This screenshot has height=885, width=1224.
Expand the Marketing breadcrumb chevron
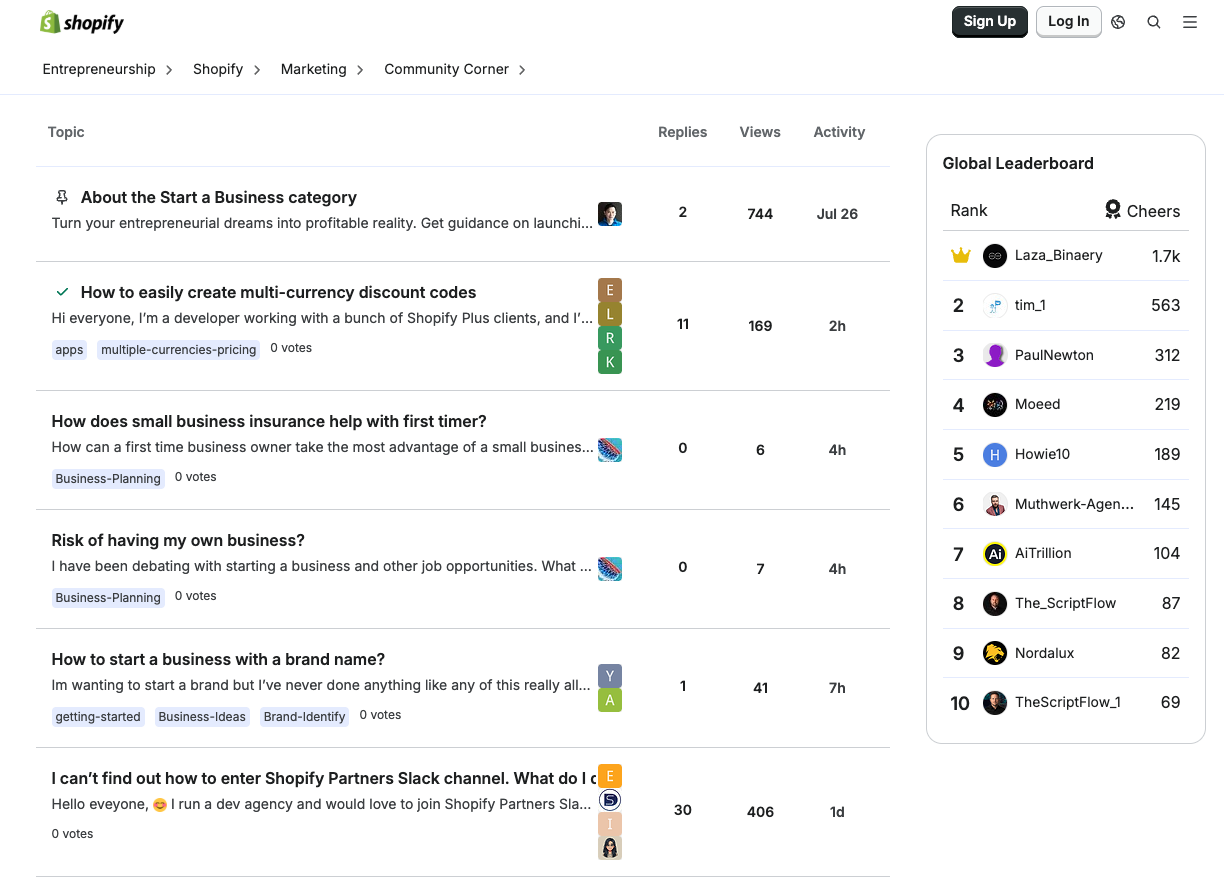coord(360,70)
